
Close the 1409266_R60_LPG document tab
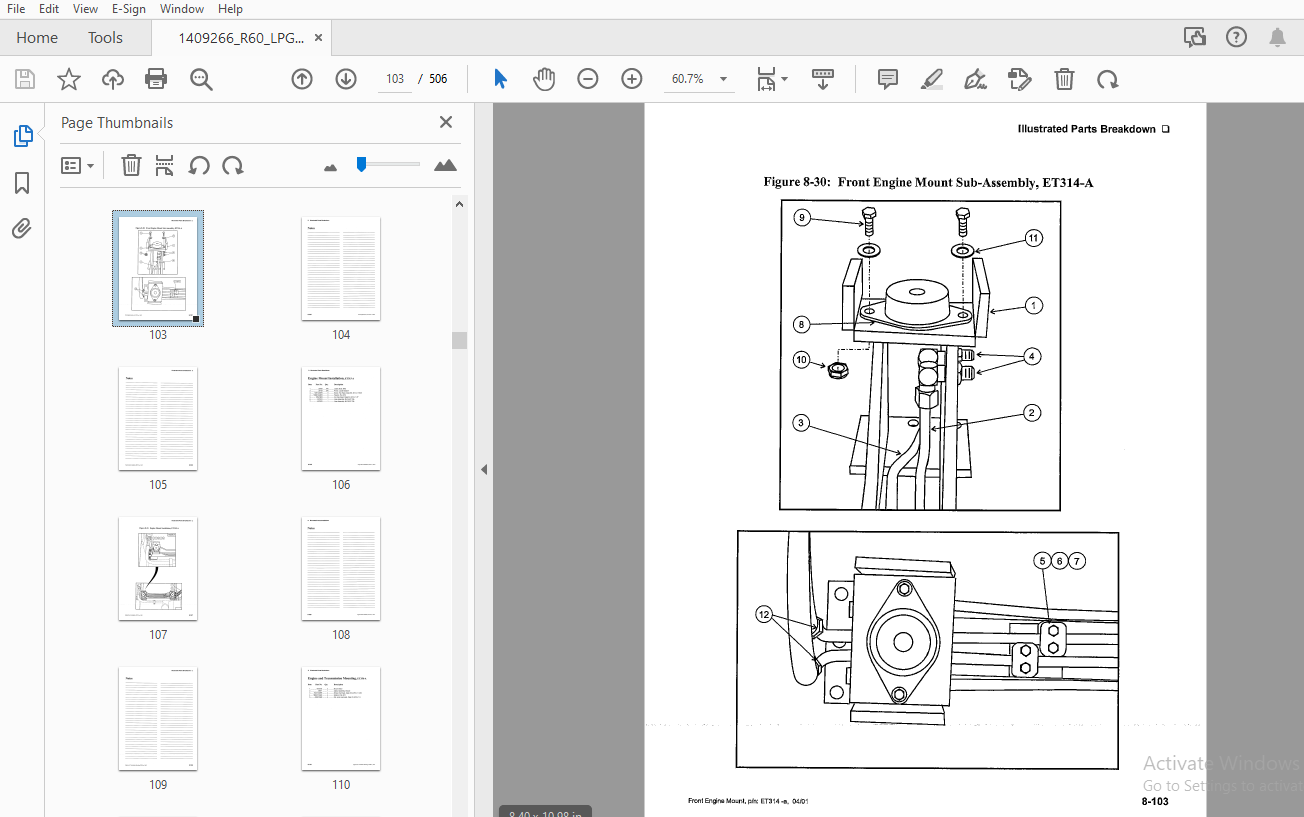coord(318,38)
